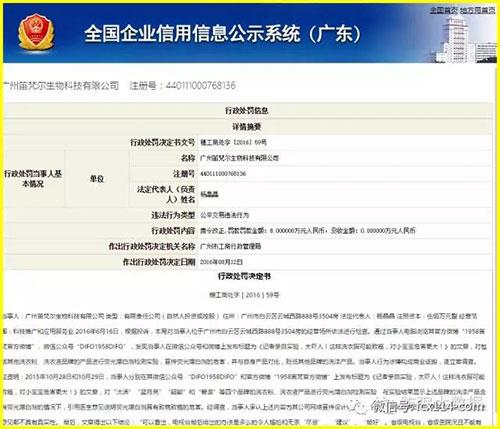Select the authority name 广州市工商行政管理局
This screenshot has width=500, height=429.
(231, 246)
